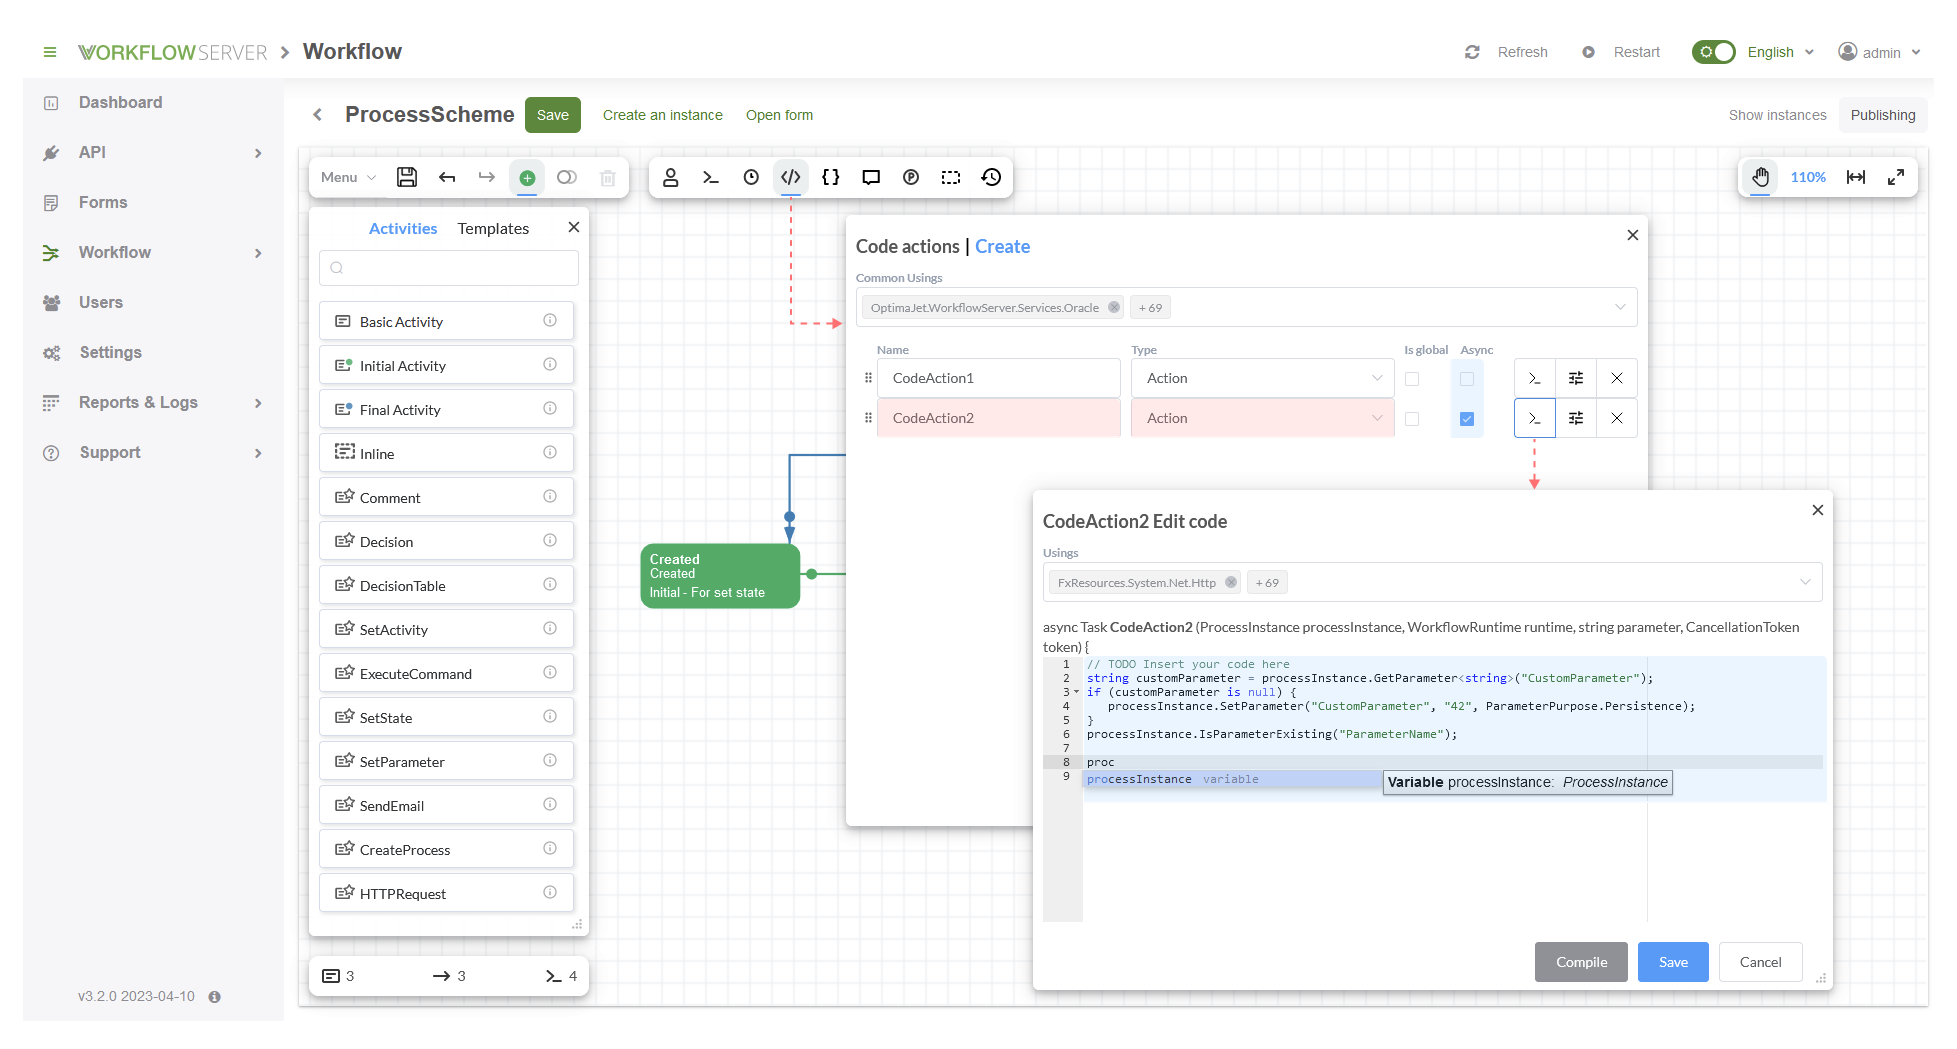Click the toolbar trash delete icon
This screenshot has width=1957, height=1049.
pos(607,177)
